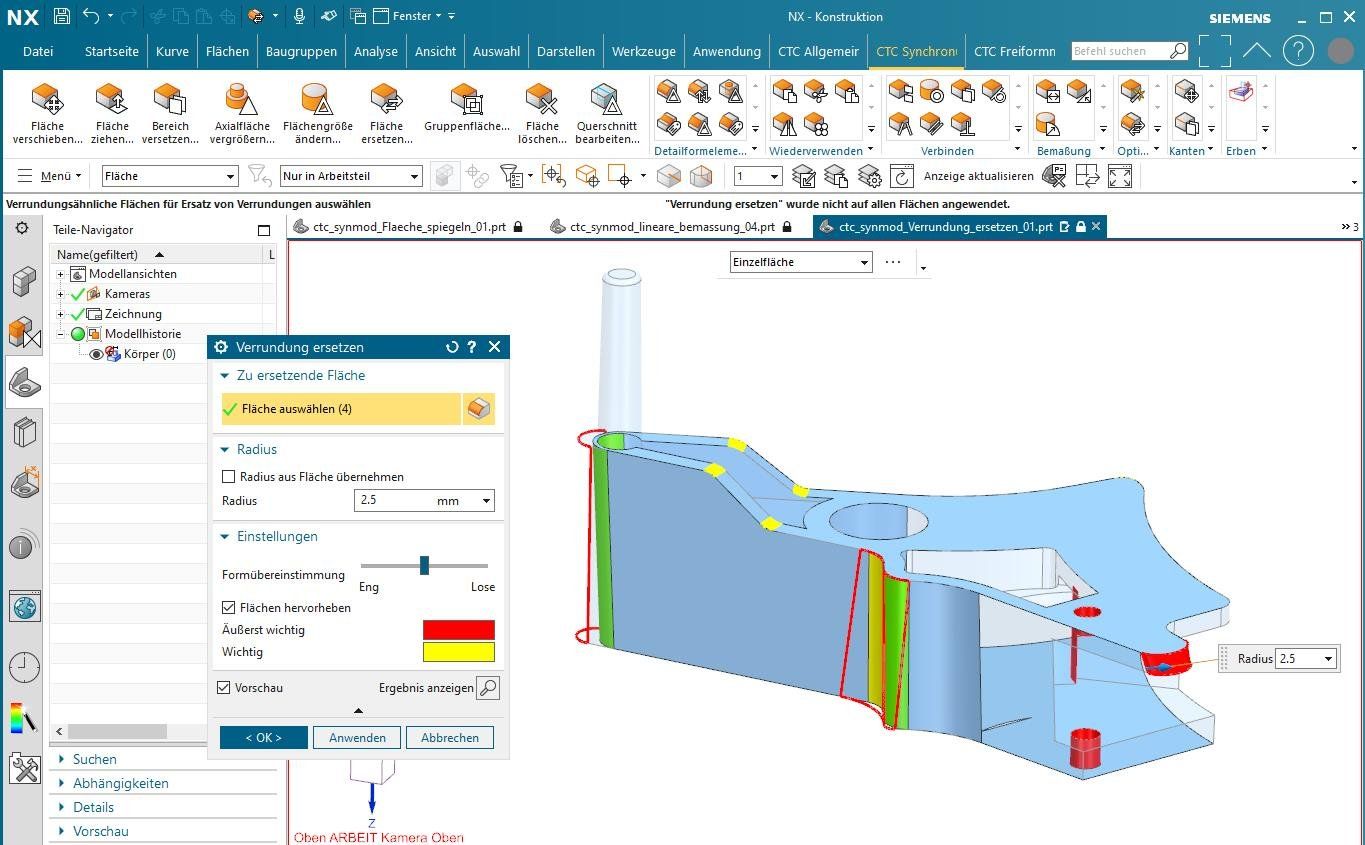Click the red Äußerst wichtig color swatch
The height and width of the screenshot is (845, 1365).
coord(458,630)
